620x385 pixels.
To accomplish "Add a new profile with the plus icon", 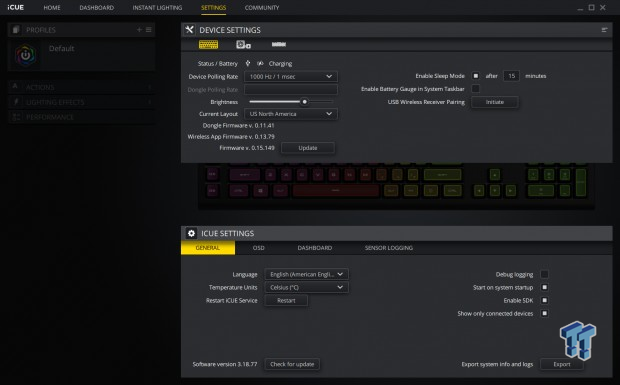I will pos(139,30).
